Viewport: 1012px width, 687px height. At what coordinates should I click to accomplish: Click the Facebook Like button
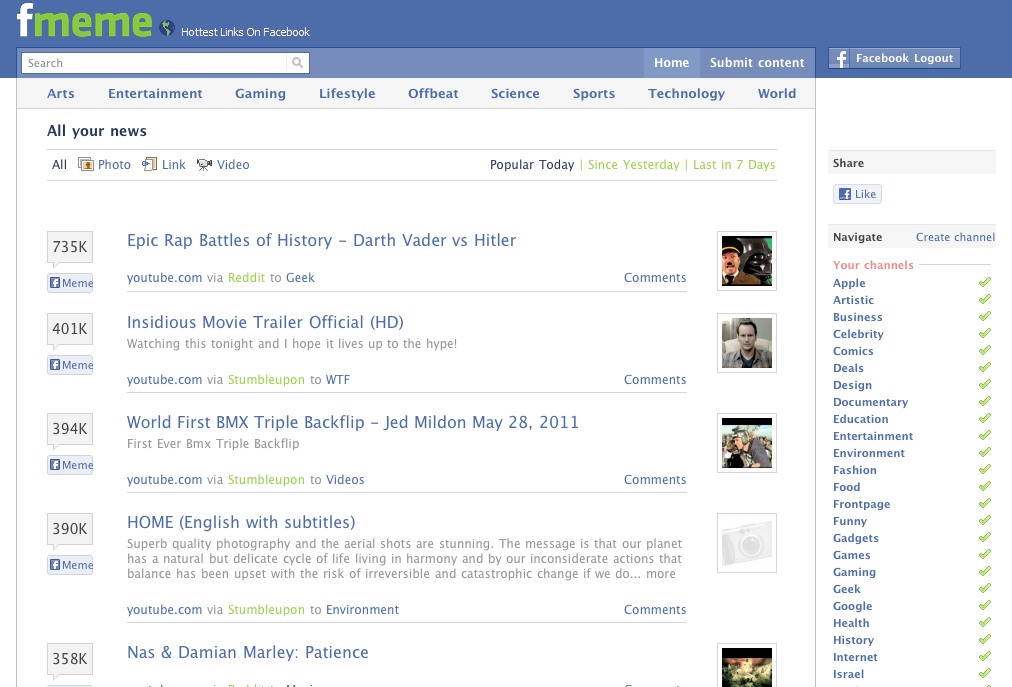coord(857,194)
